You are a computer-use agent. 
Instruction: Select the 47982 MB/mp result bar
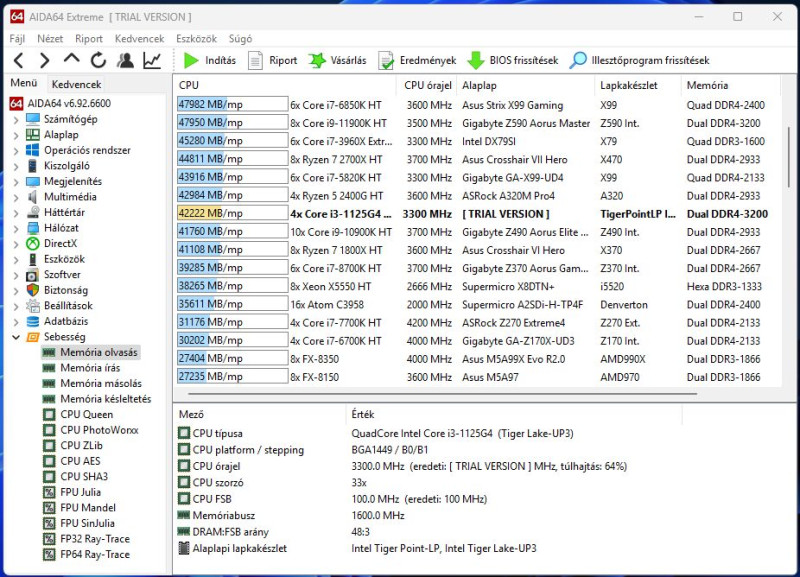pos(232,104)
